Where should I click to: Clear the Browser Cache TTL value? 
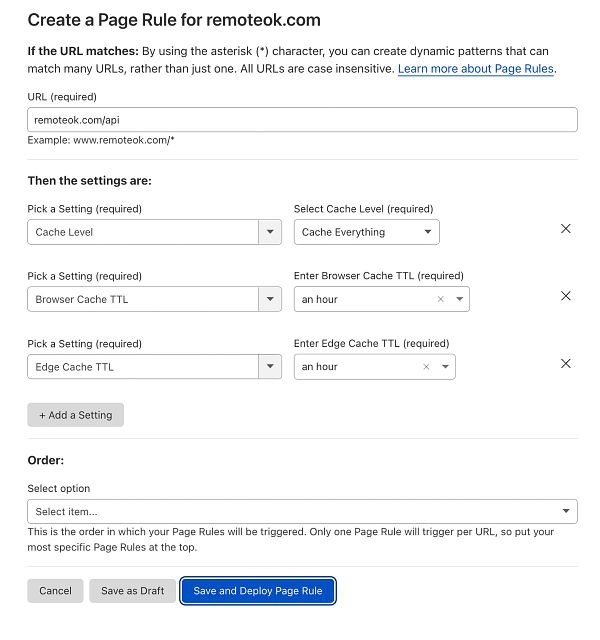click(x=441, y=299)
